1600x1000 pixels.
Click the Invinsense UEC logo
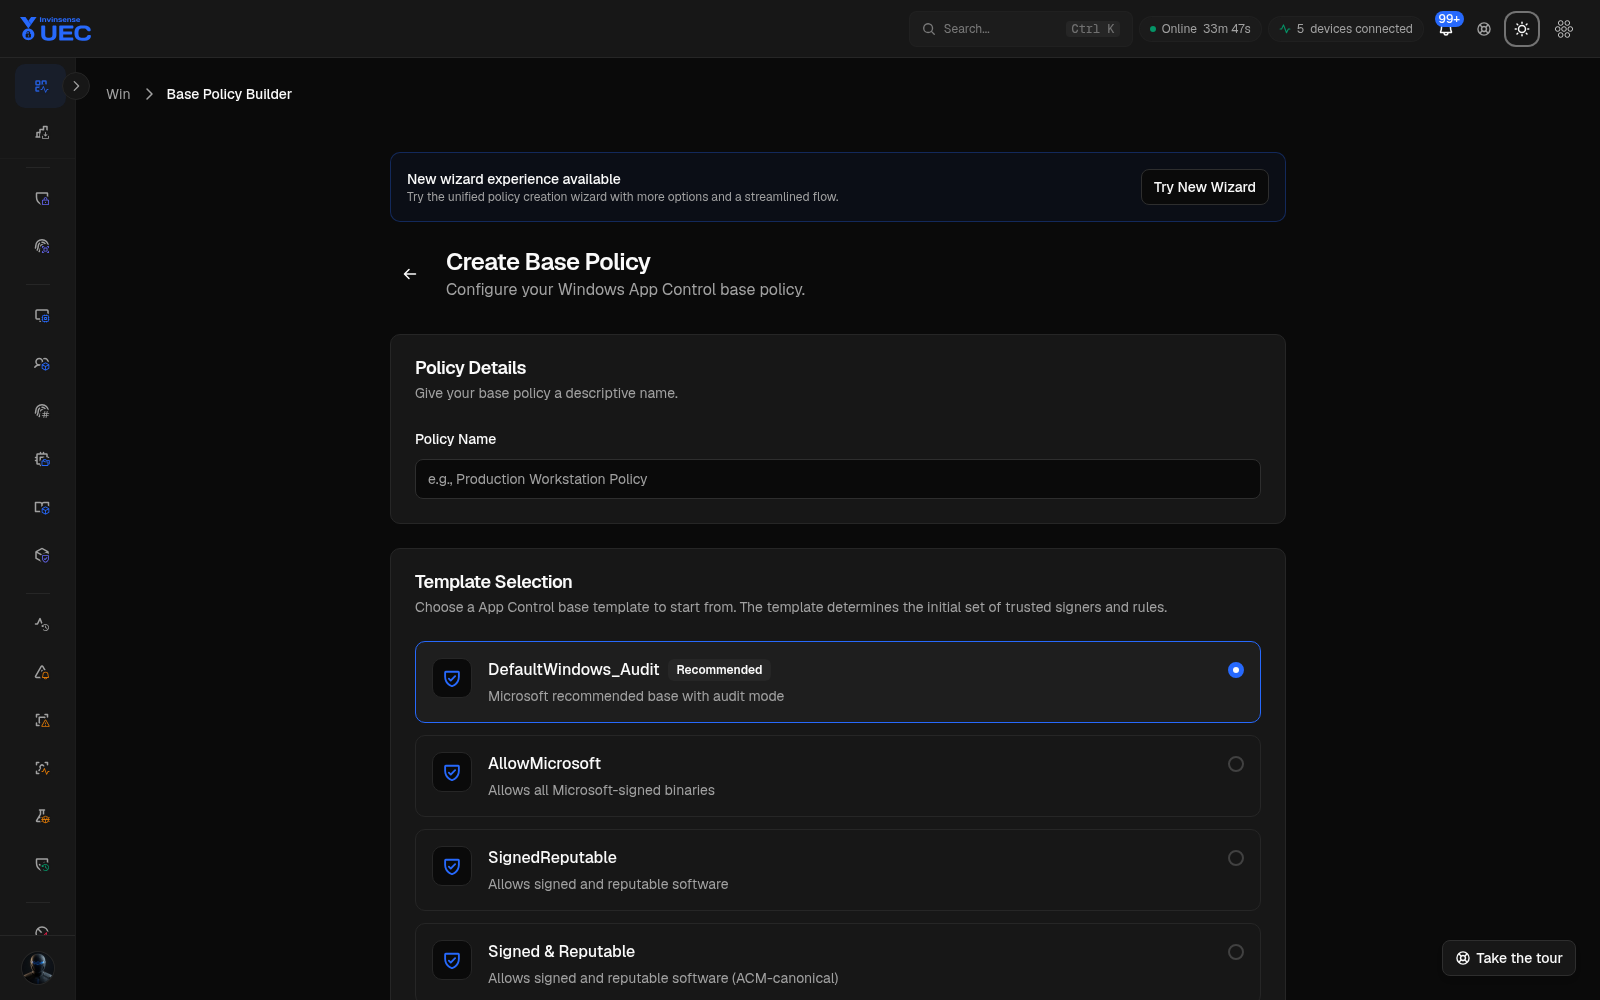[x=56, y=29]
